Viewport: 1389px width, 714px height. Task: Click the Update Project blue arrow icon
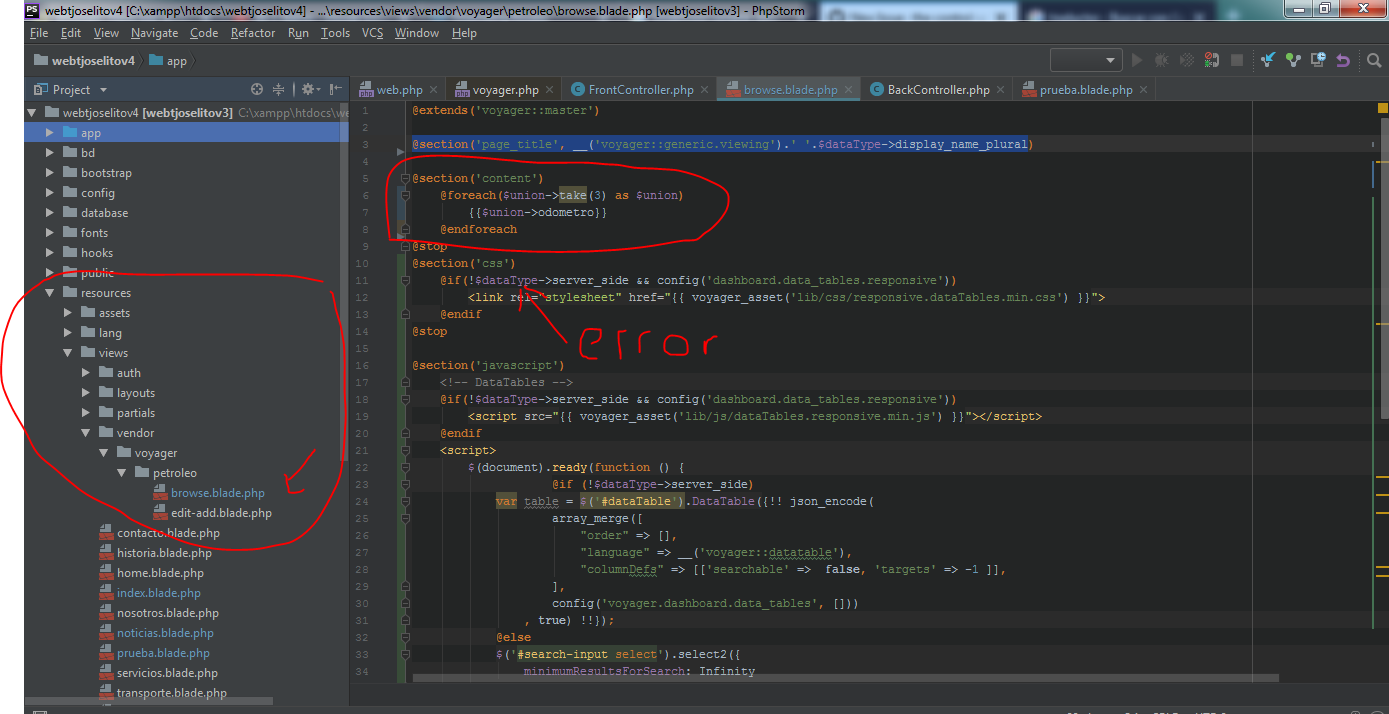pyautogui.click(x=1267, y=59)
